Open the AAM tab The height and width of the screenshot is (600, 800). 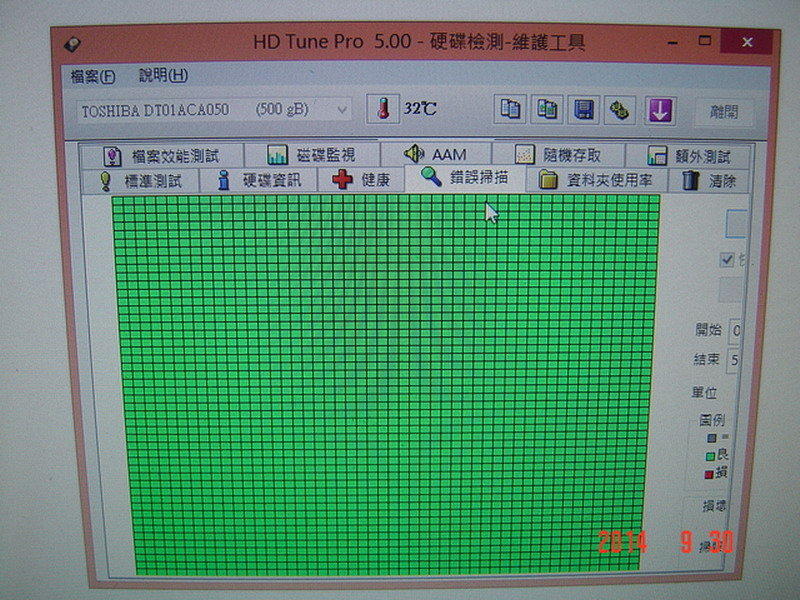(x=436, y=154)
